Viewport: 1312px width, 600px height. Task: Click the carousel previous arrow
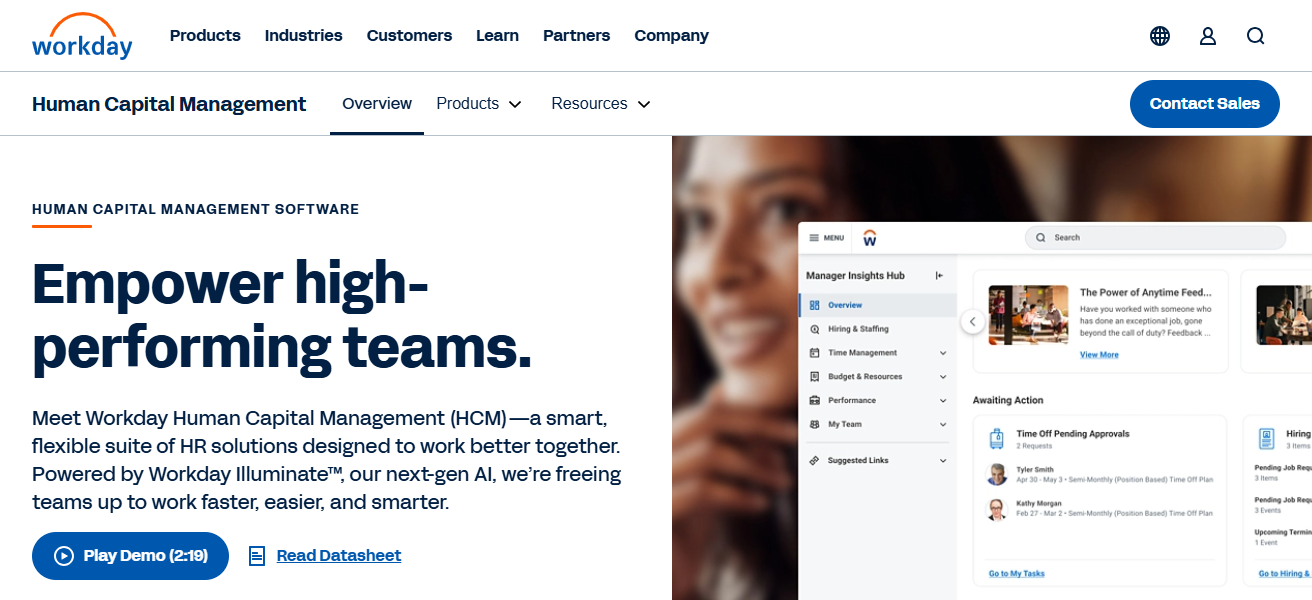(x=972, y=322)
